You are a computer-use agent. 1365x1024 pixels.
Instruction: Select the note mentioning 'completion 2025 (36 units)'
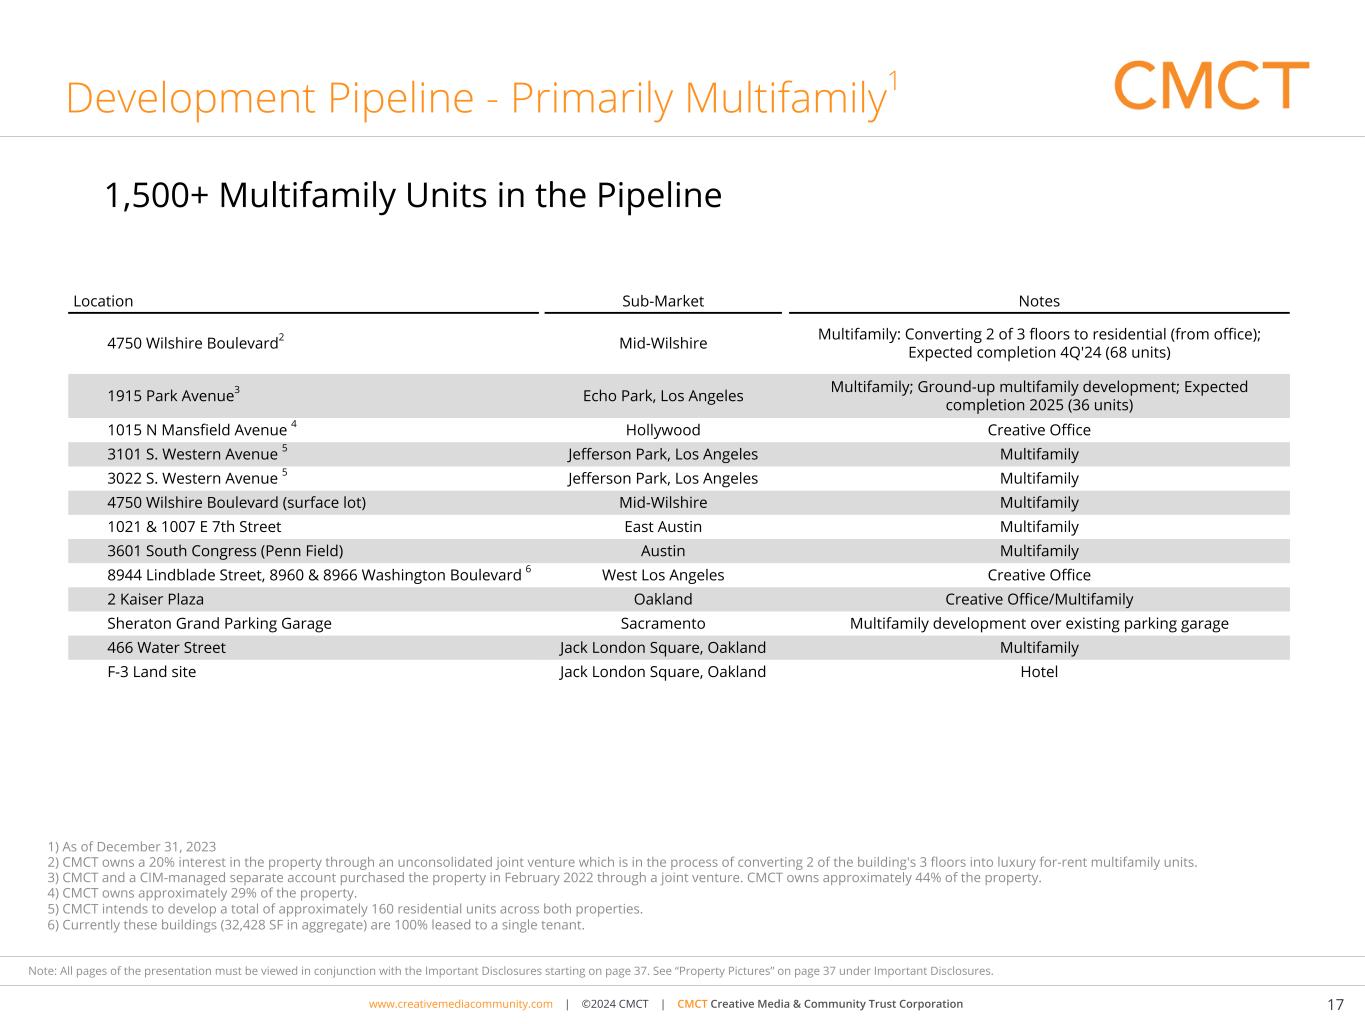coord(1039,395)
